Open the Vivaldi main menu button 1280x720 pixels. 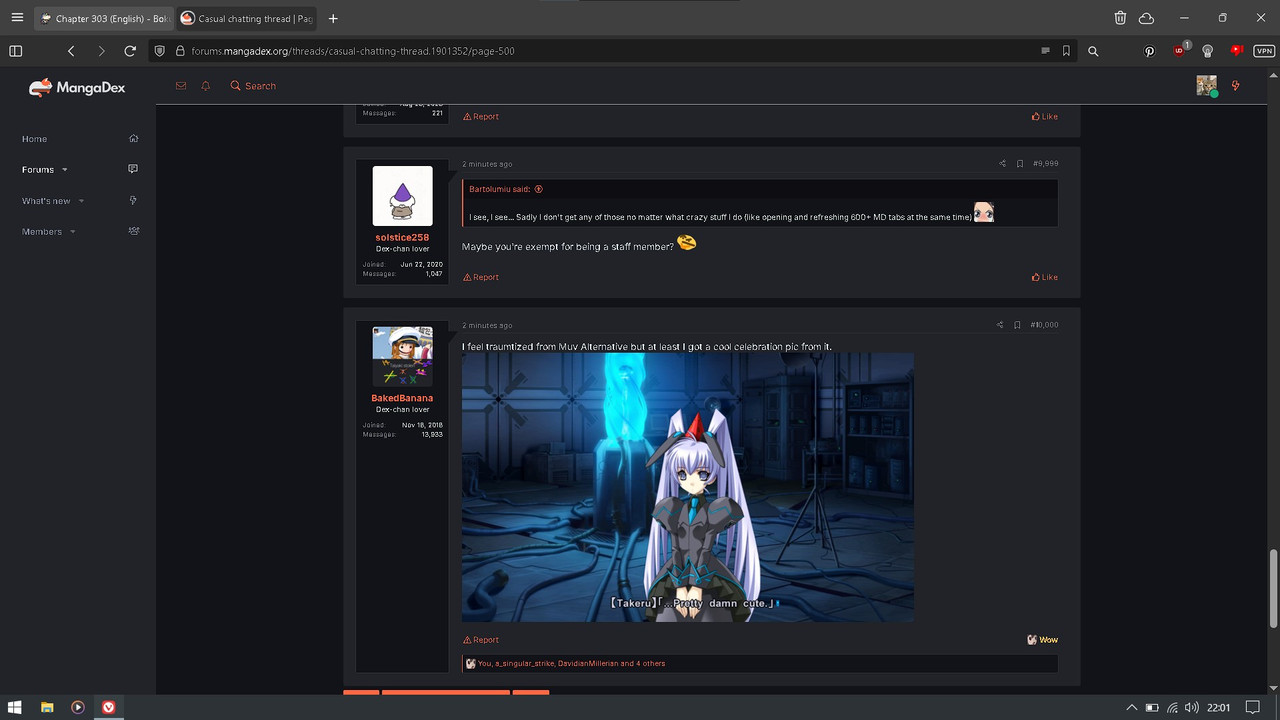click(x=17, y=18)
